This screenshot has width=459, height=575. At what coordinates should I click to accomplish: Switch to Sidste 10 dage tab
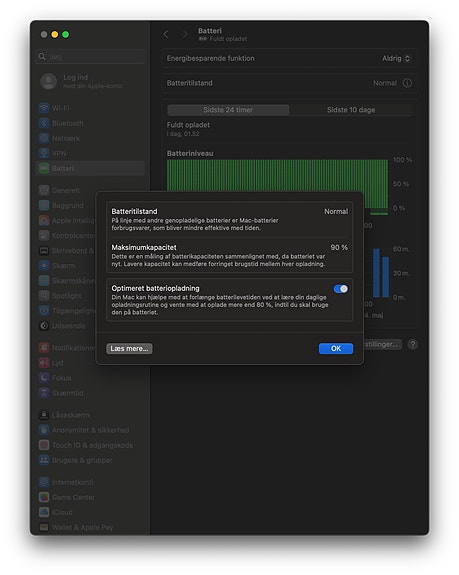[351, 110]
